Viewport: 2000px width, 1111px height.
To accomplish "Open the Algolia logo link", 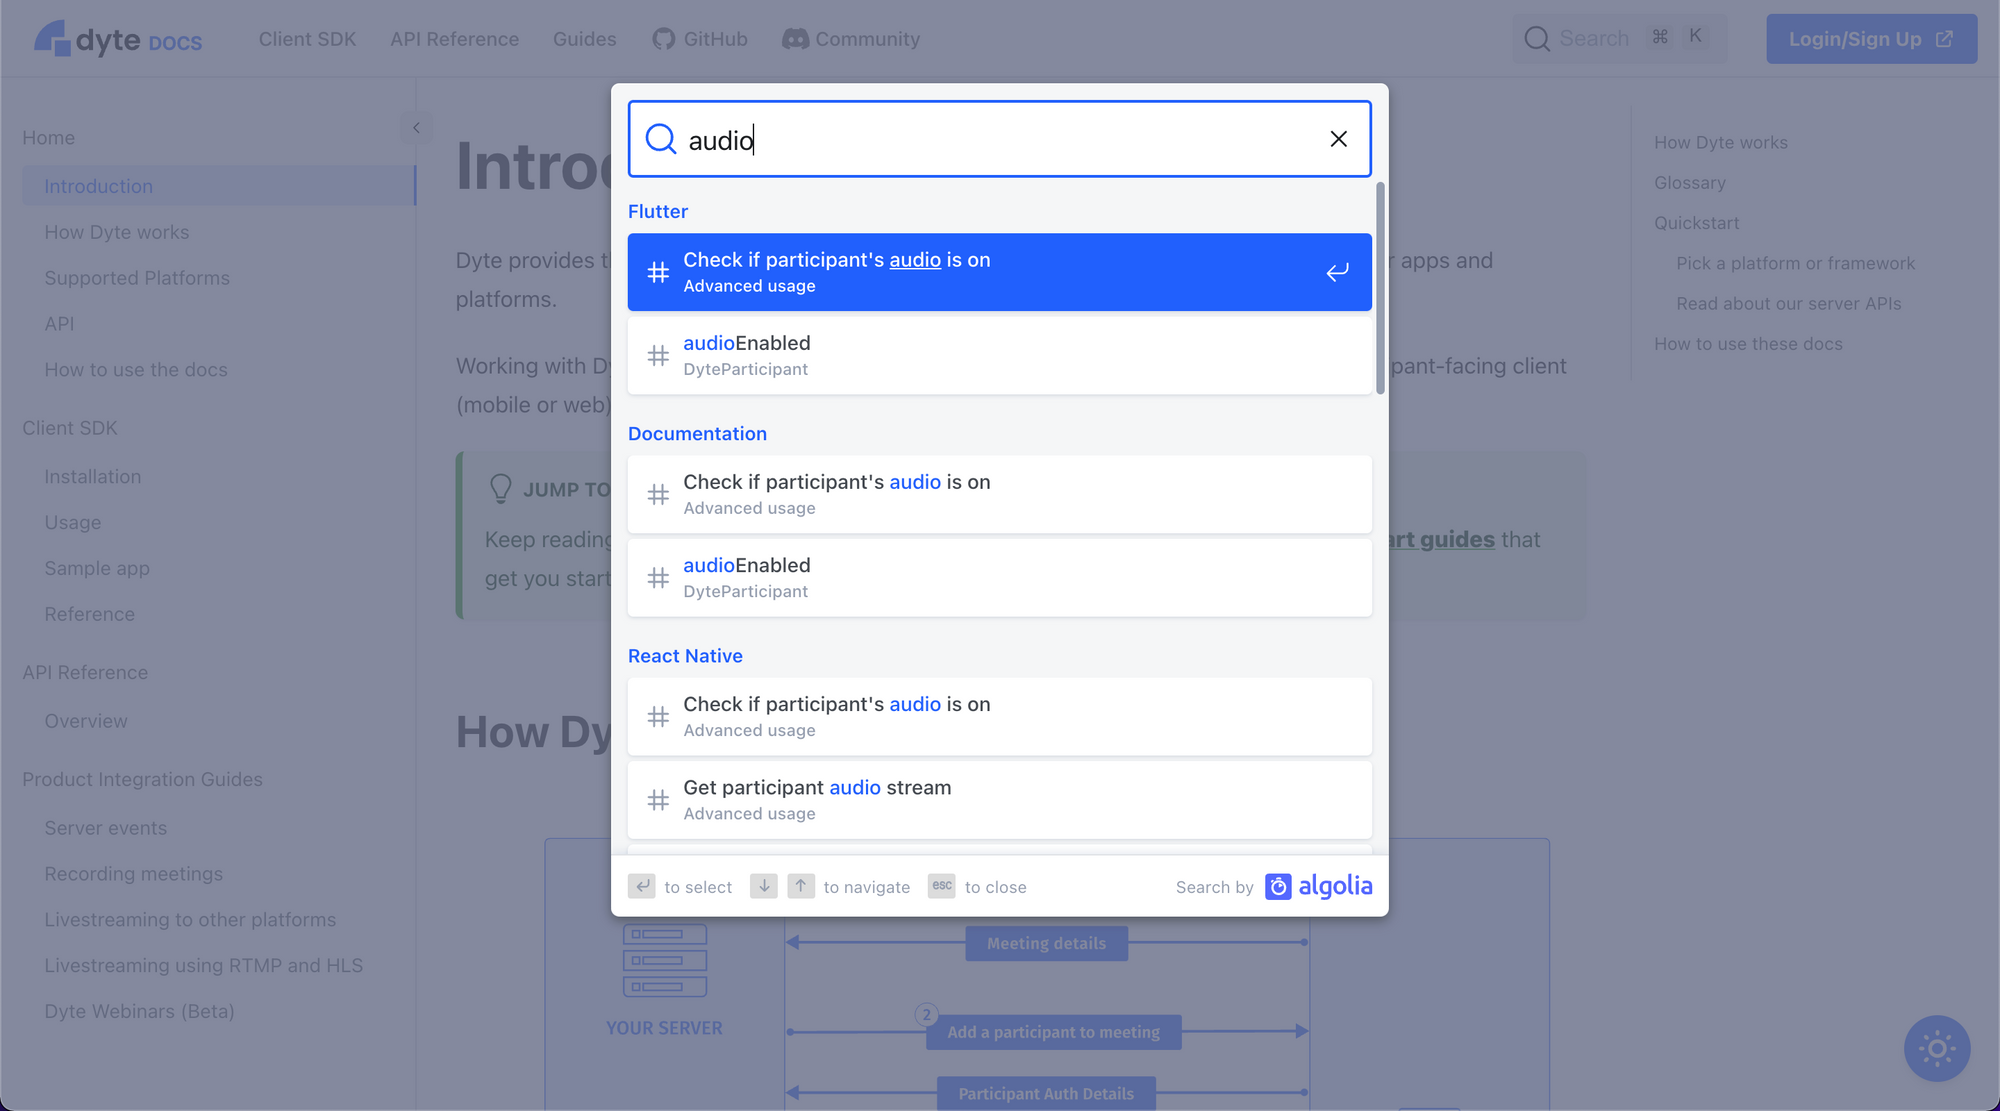I will tap(1318, 886).
